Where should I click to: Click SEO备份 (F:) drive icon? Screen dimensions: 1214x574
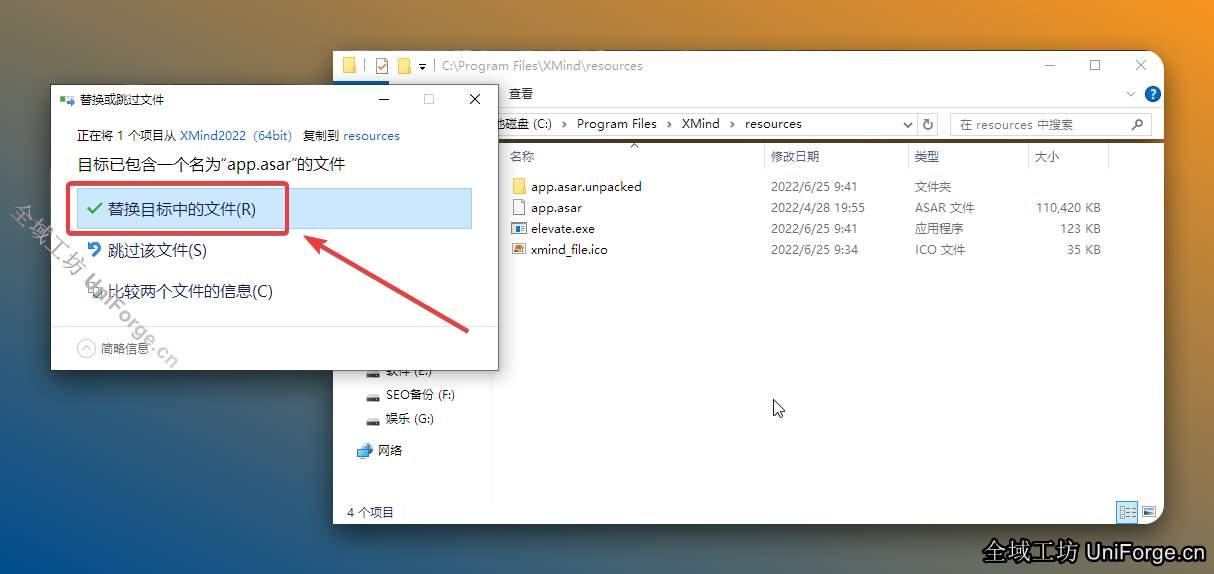(x=373, y=396)
